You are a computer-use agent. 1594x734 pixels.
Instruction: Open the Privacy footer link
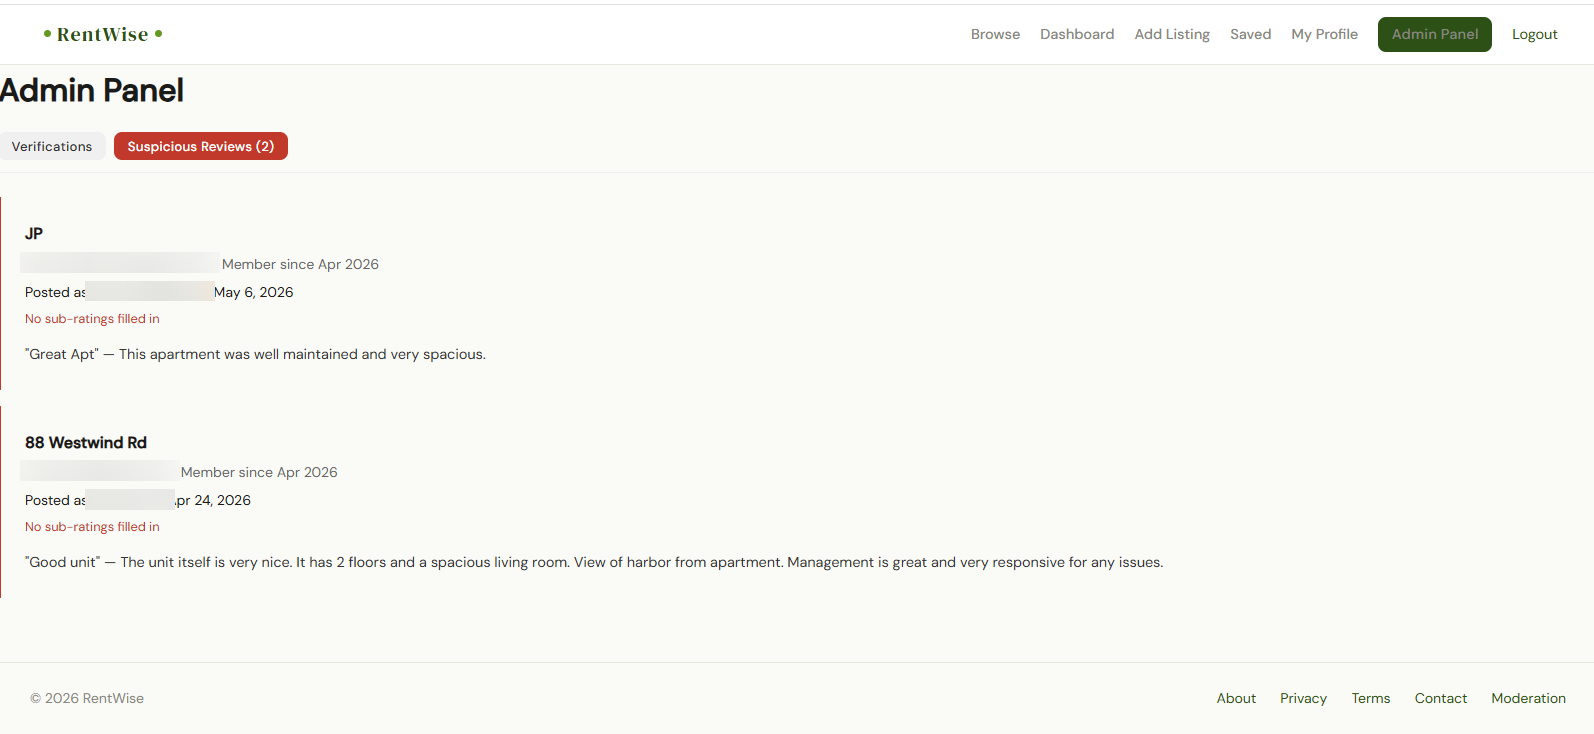pos(1303,698)
